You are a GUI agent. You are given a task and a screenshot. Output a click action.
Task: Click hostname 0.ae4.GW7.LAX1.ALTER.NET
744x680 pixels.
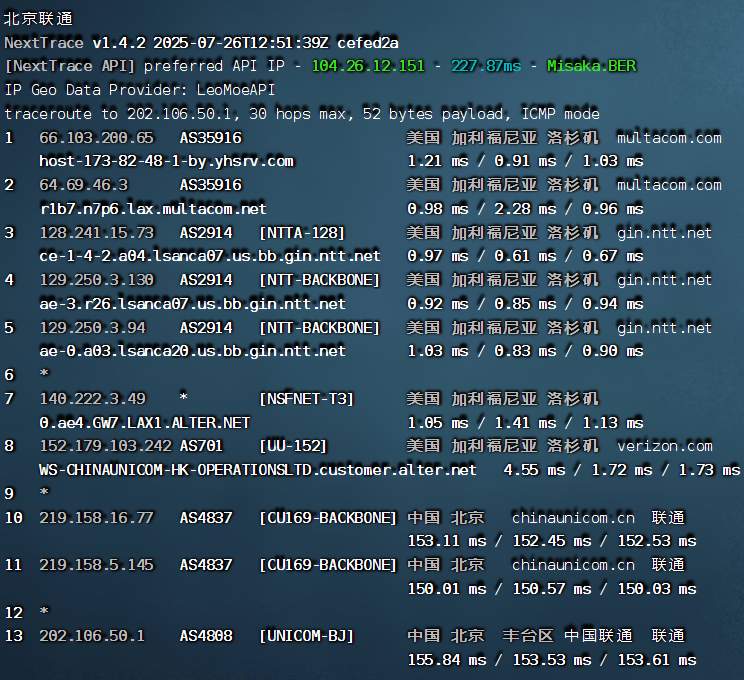click(144, 423)
